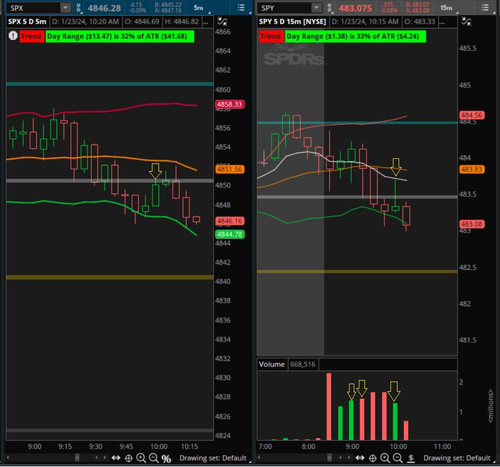Click the orange 4851.56 price bubble
500x467 pixels.
[230, 169]
